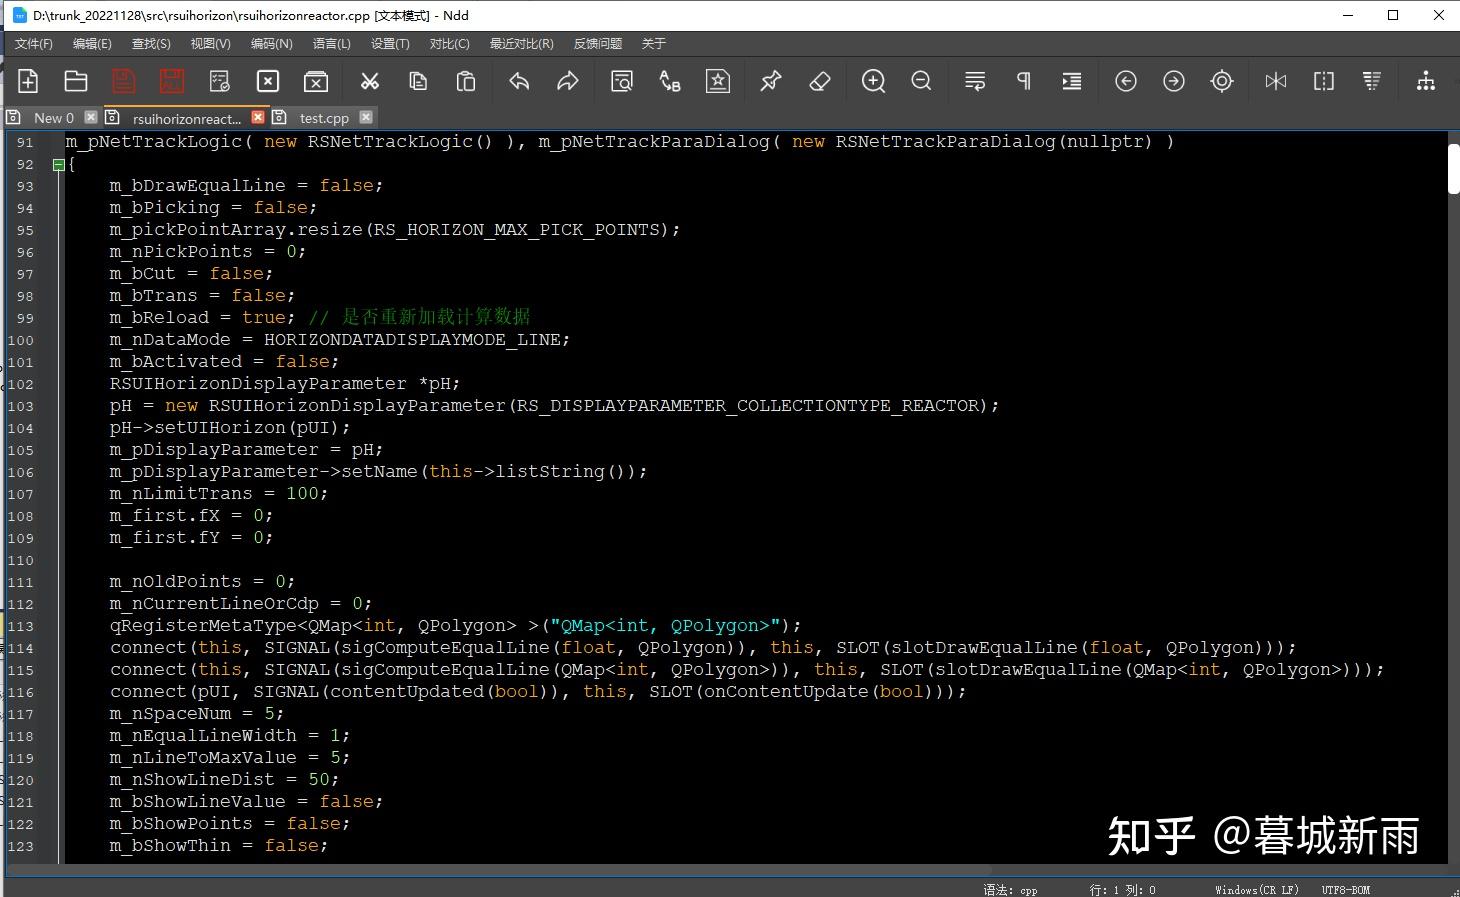
Task: Click line number 110 in the gutter
Action: coord(20,560)
